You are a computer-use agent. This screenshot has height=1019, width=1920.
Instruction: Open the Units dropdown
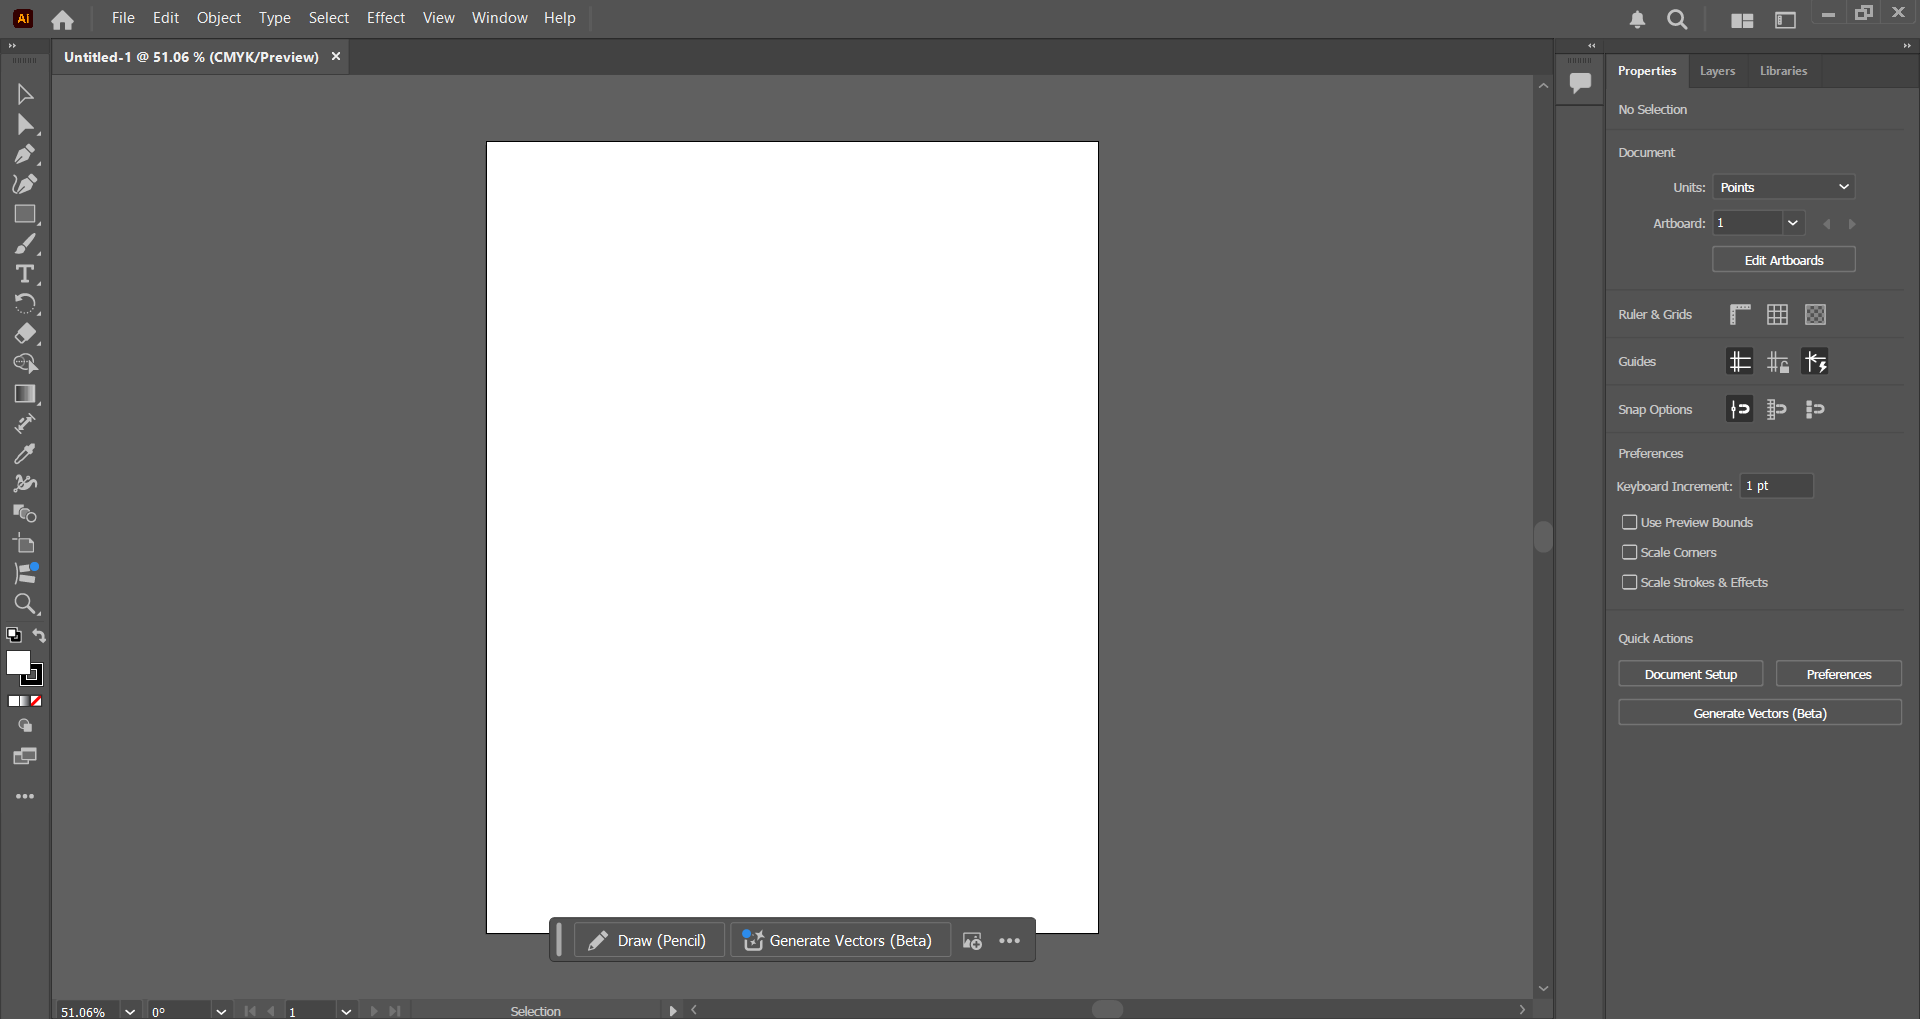pyautogui.click(x=1784, y=187)
